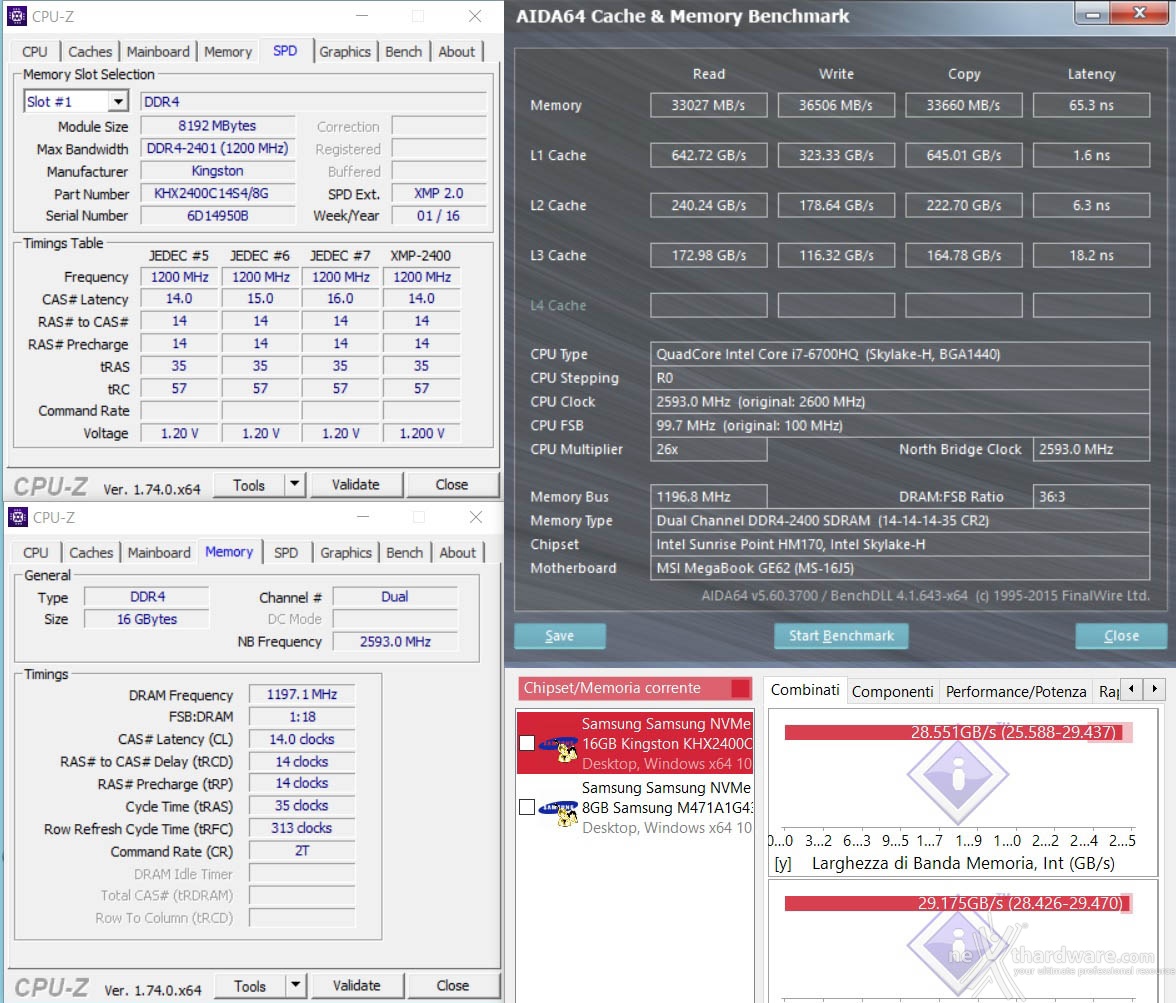Click Validate in the lower CPU-Z window
The width and height of the screenshot is (1176, 1003).
[357, 985]
